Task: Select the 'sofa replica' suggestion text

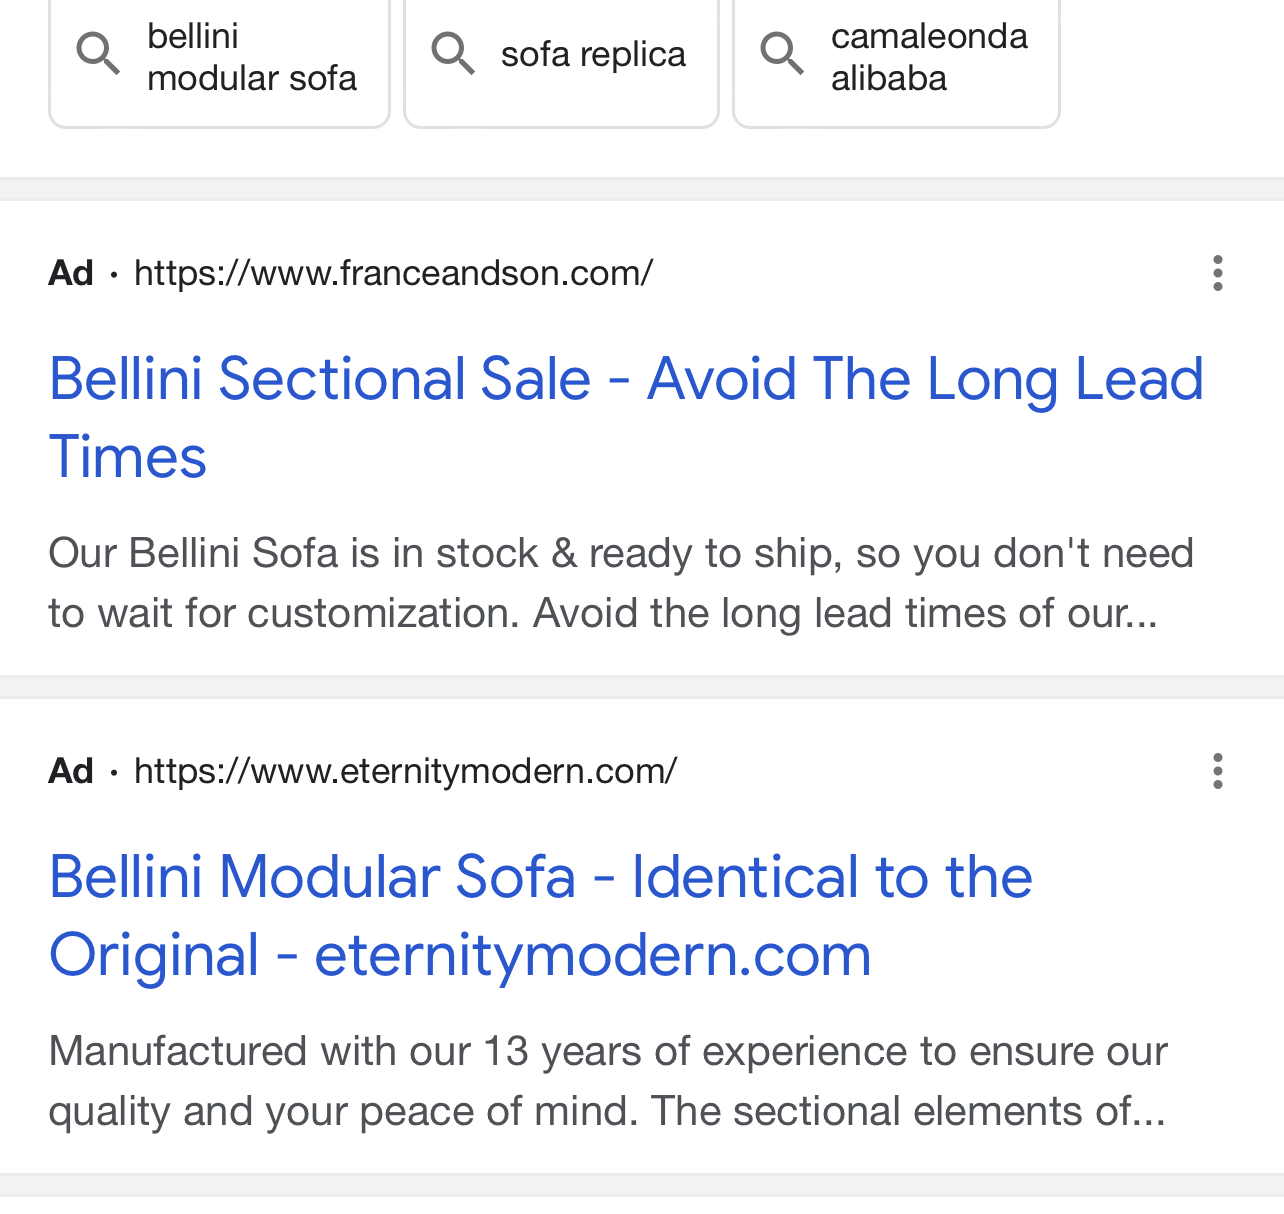Action: click(593, 54)
